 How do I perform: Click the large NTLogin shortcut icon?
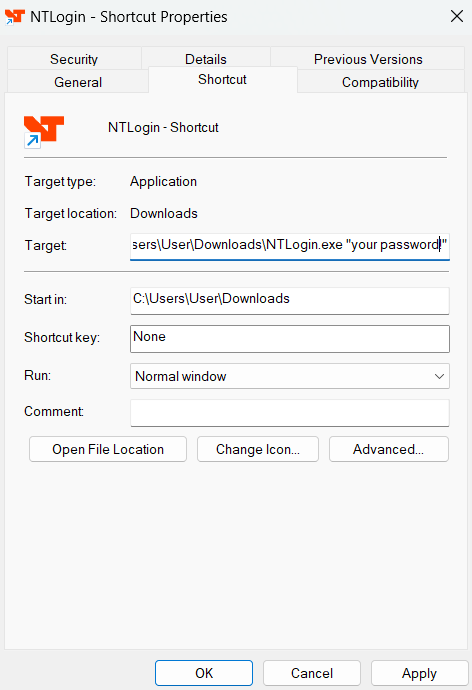click(x=44, y=132)
